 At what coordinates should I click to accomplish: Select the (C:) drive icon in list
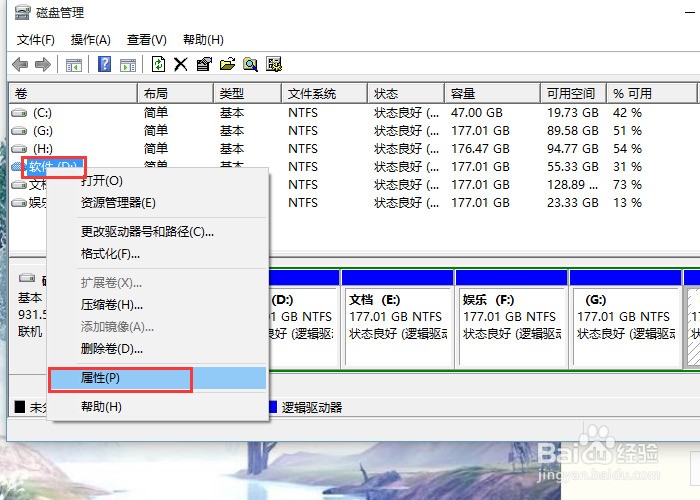coord(19,113)
